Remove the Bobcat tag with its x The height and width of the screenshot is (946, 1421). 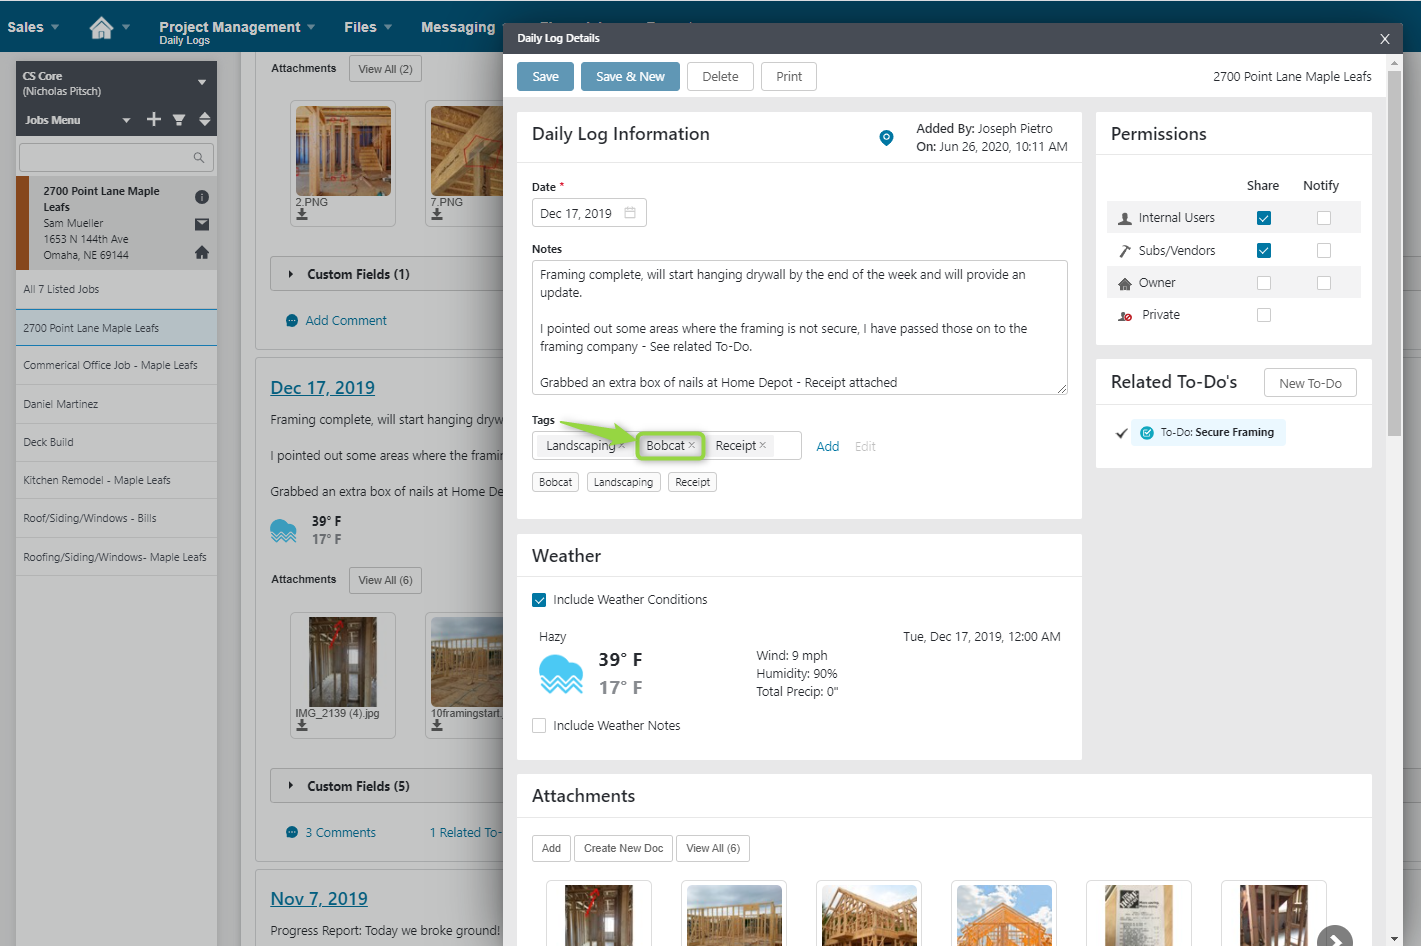691,446
